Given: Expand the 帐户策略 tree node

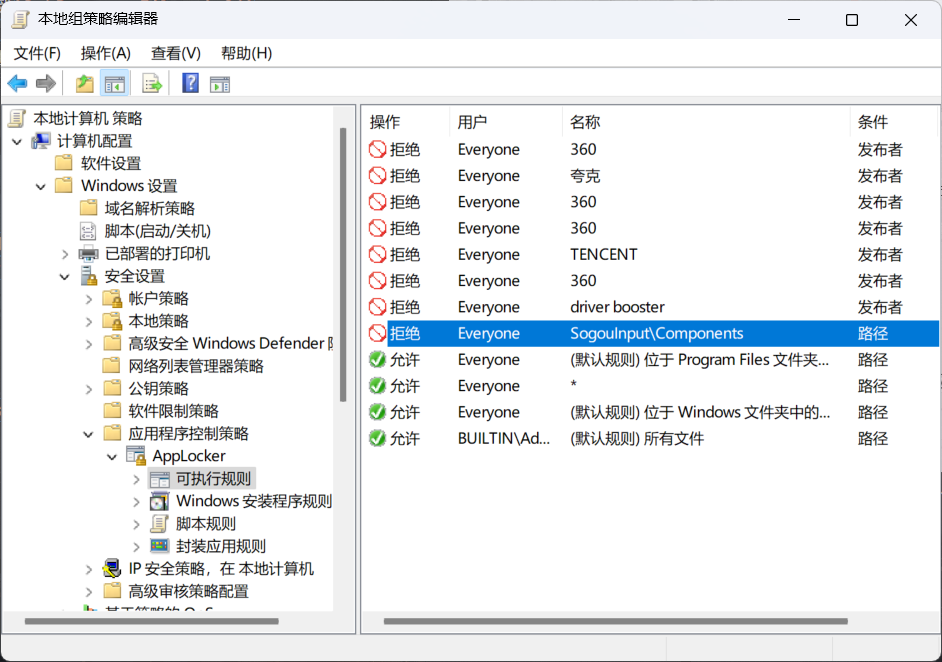Looking at the screenshot, I should click(x=89, y=299).
